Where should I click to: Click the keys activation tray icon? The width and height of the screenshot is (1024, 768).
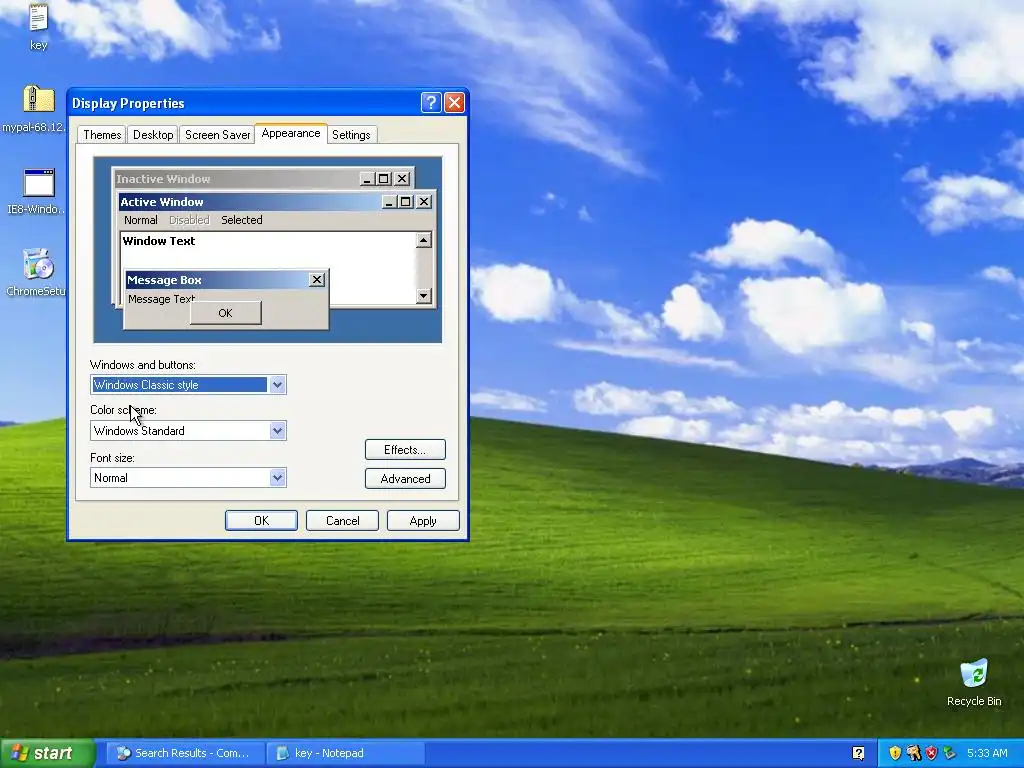tap(913, 753)
